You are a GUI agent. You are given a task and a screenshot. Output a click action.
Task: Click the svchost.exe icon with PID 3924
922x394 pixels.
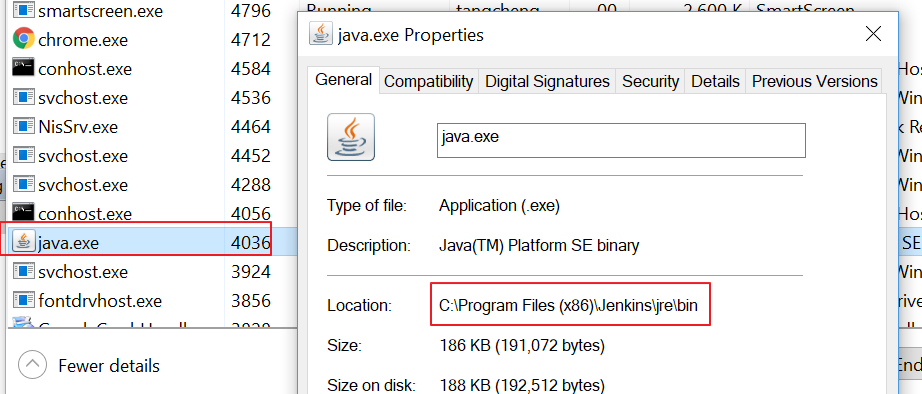click(23, 271)
